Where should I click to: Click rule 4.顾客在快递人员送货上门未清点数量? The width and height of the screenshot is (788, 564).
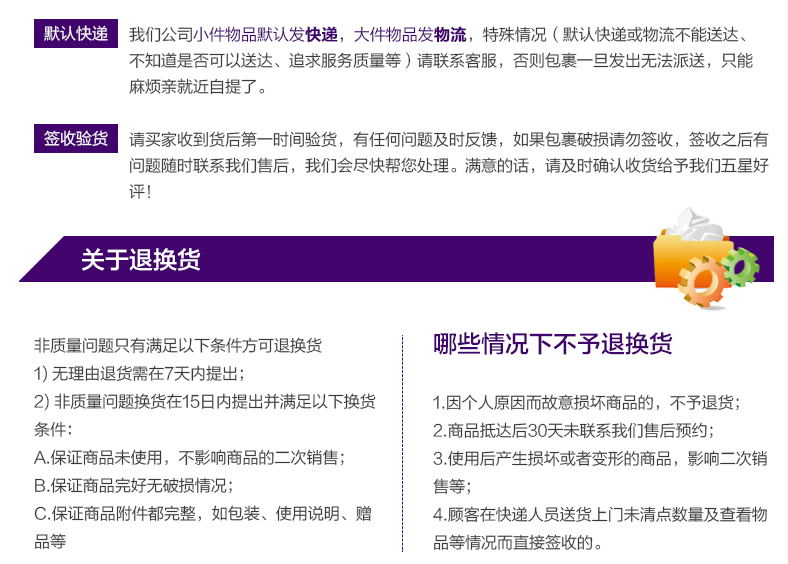tap(599, 515)
